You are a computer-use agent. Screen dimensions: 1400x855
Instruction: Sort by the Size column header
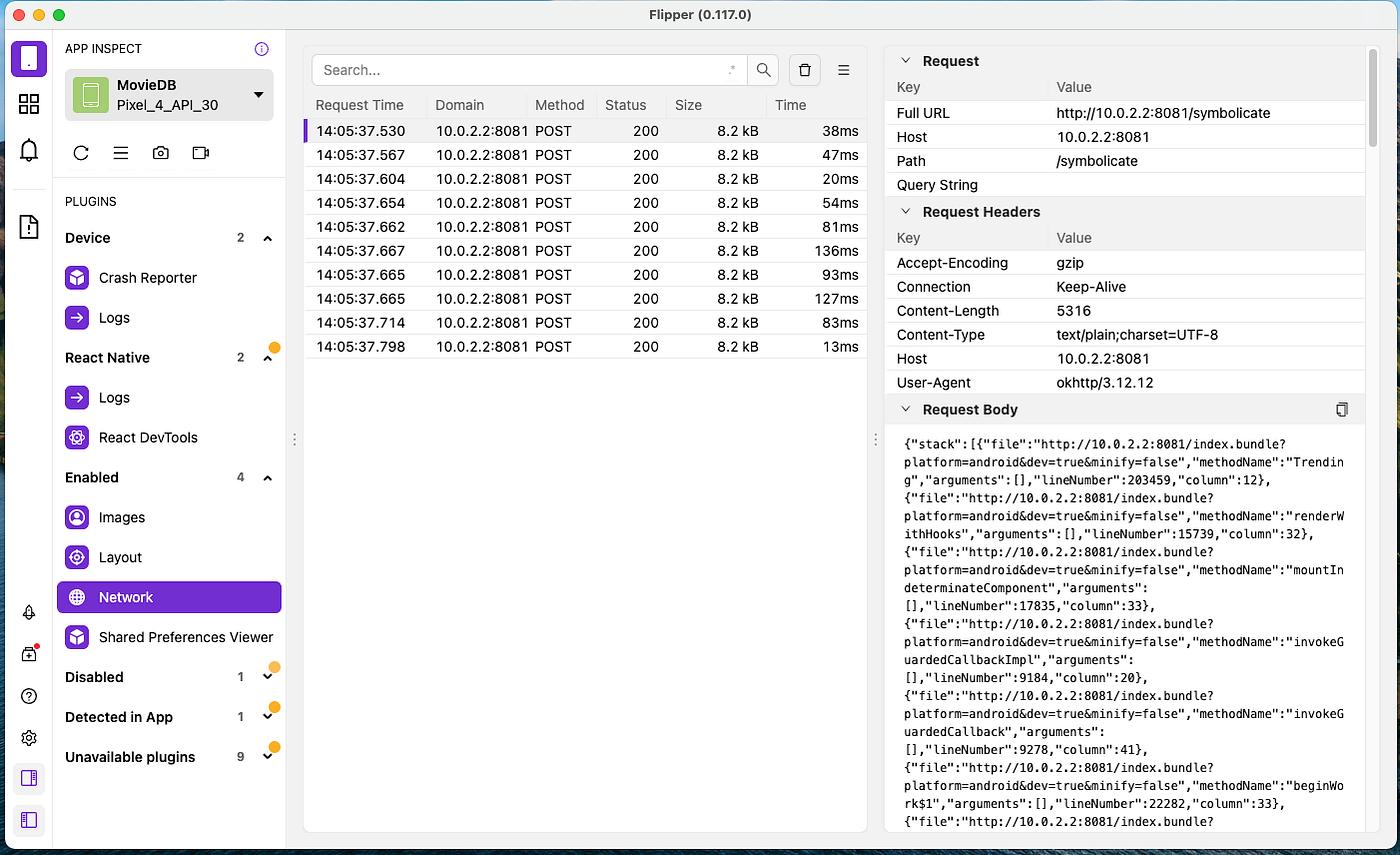[x=688, y=105]
